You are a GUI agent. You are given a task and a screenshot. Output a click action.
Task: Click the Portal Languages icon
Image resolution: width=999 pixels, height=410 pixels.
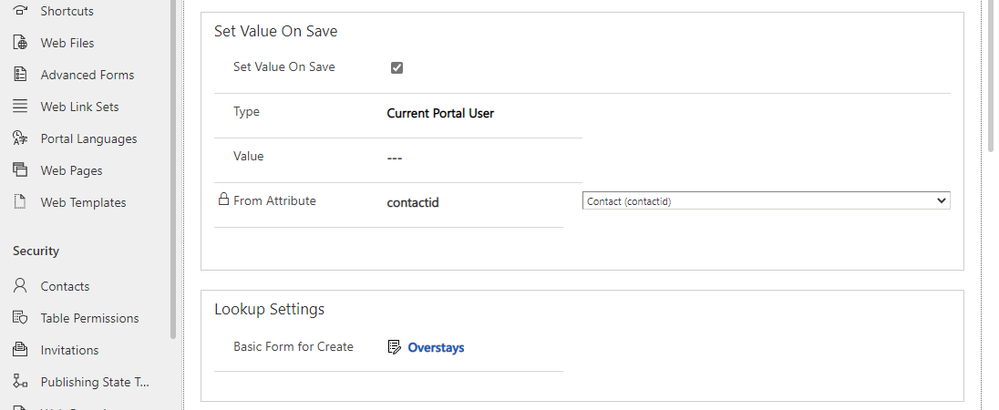coord(19,139)
